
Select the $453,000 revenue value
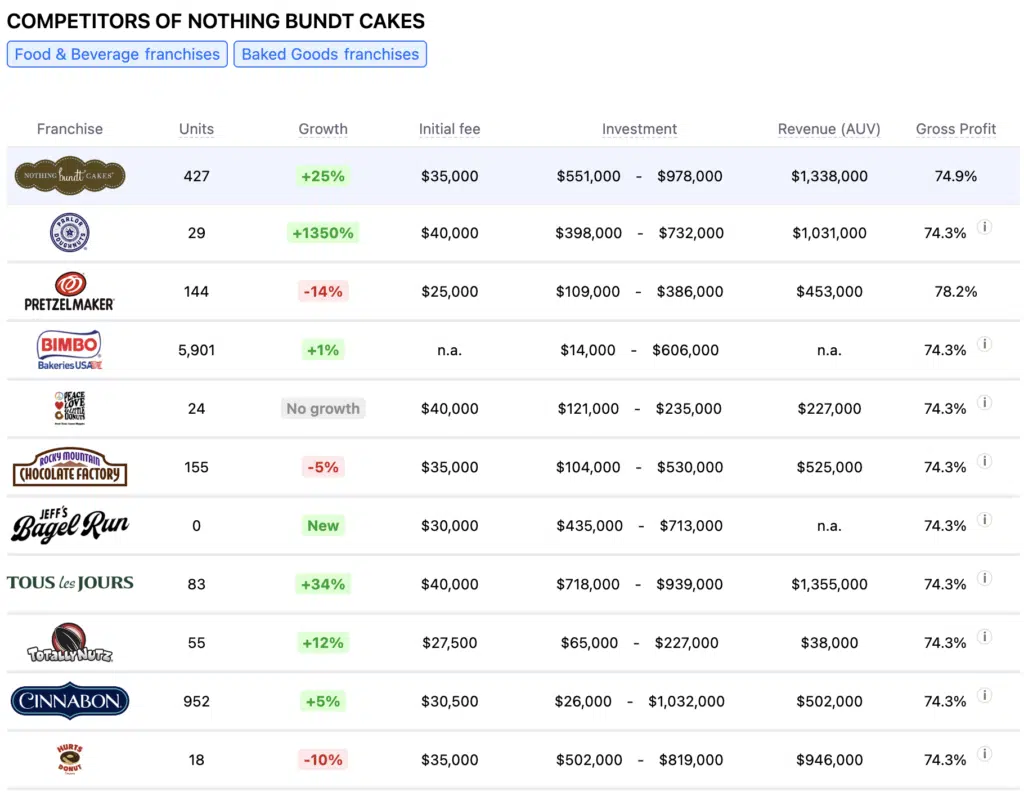829,291
